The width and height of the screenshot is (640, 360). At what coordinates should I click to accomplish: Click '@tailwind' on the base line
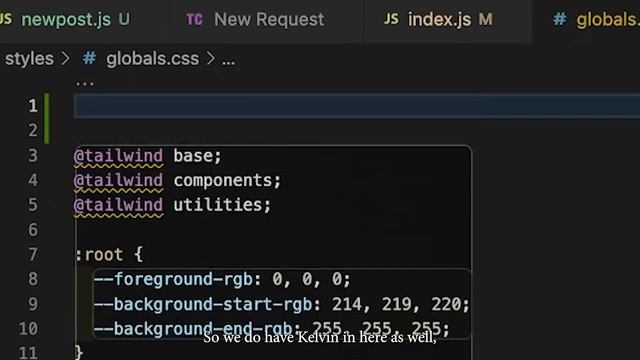click(x=118, y=156)
